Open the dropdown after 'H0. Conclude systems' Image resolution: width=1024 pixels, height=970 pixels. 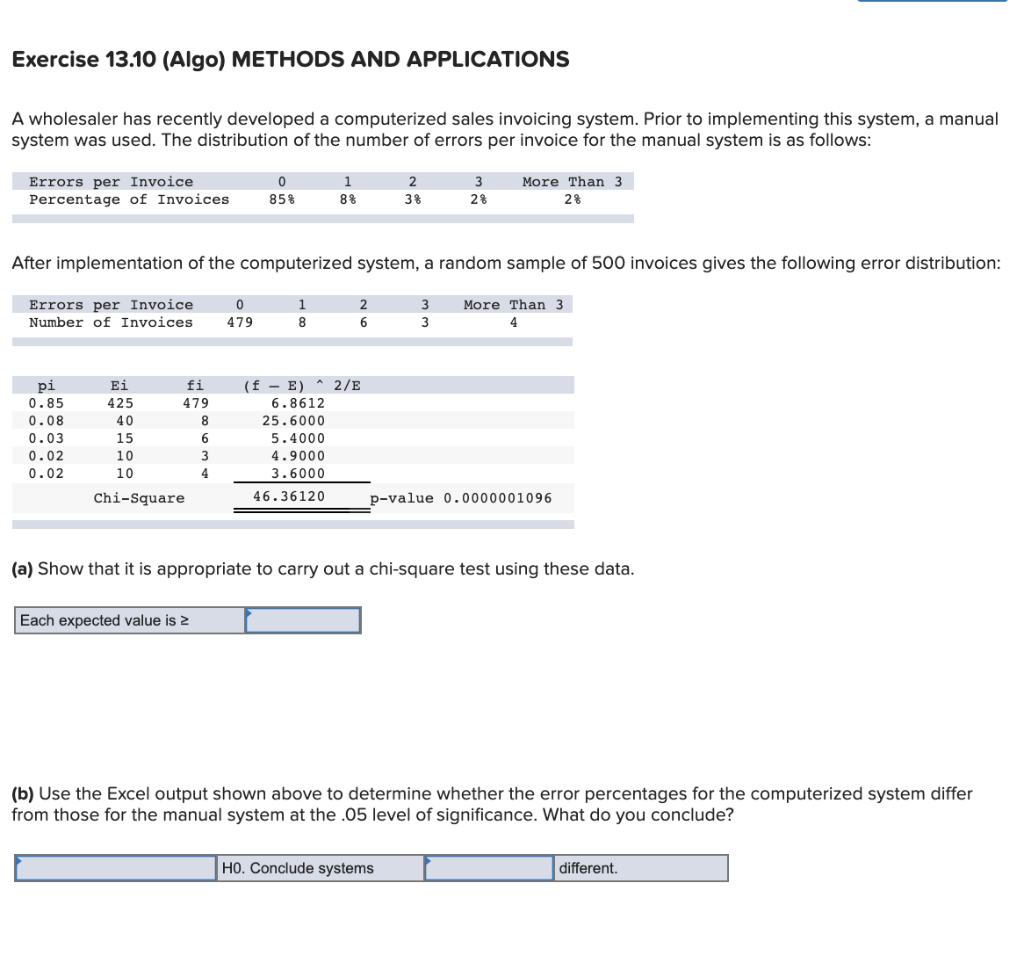[x=488, y=867]
